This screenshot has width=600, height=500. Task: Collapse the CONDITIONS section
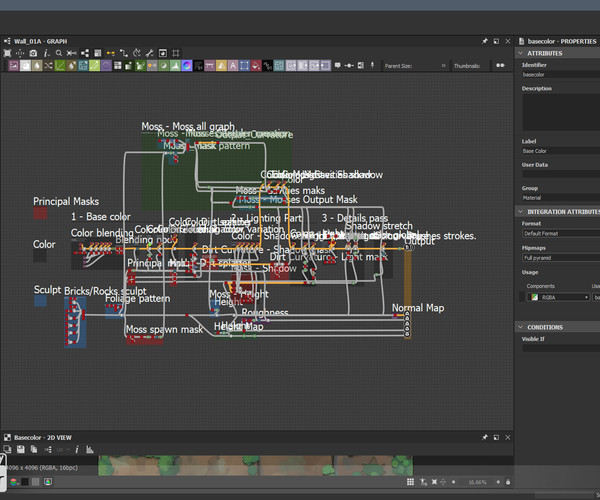pos(520,327)
